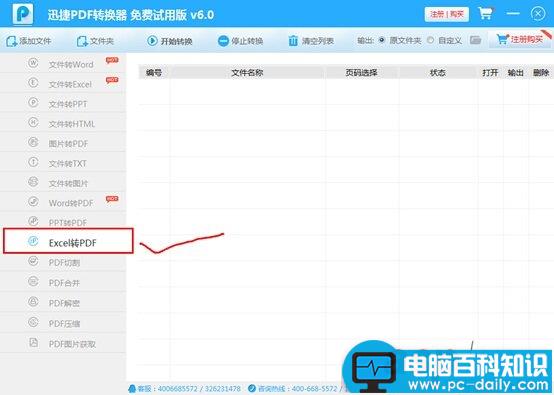Open PDF合并 merge option

[63, 282]
